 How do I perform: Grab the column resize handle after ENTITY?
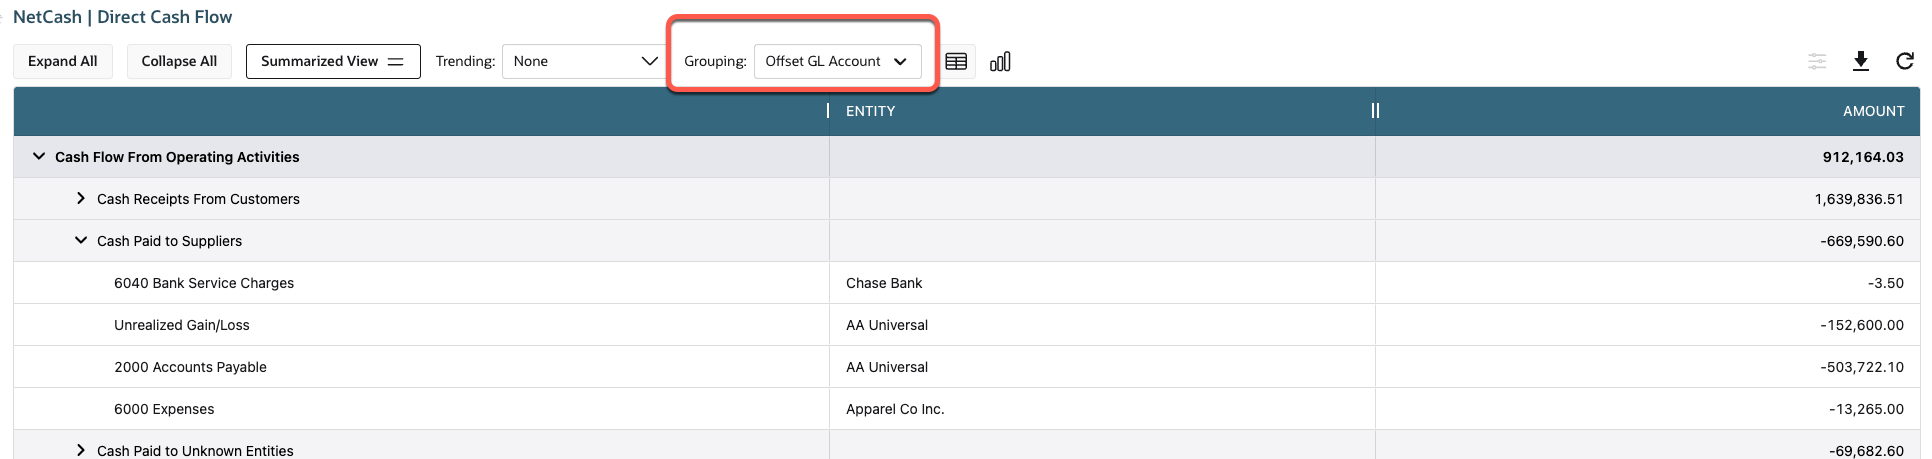coord(1375,111)
